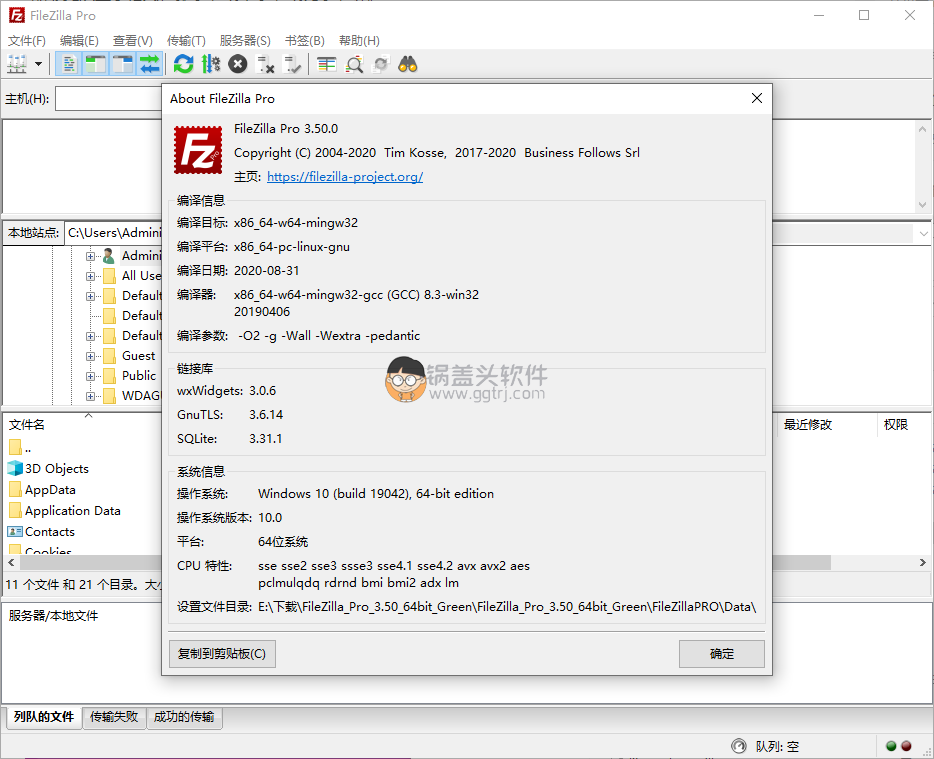Open 编辑(E) menu
This screenshot has width=934, height=759.
click(79, 41)
